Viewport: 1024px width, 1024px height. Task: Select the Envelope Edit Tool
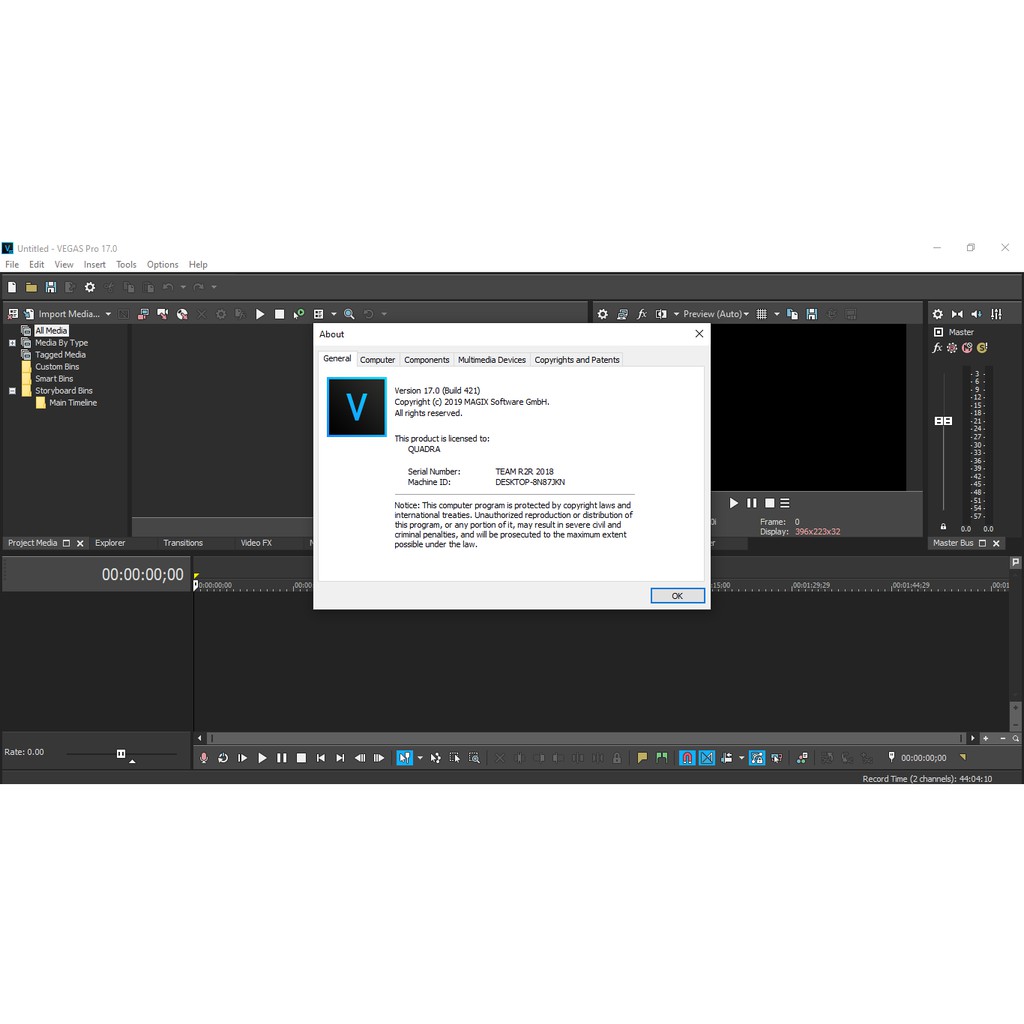[436, 758]
